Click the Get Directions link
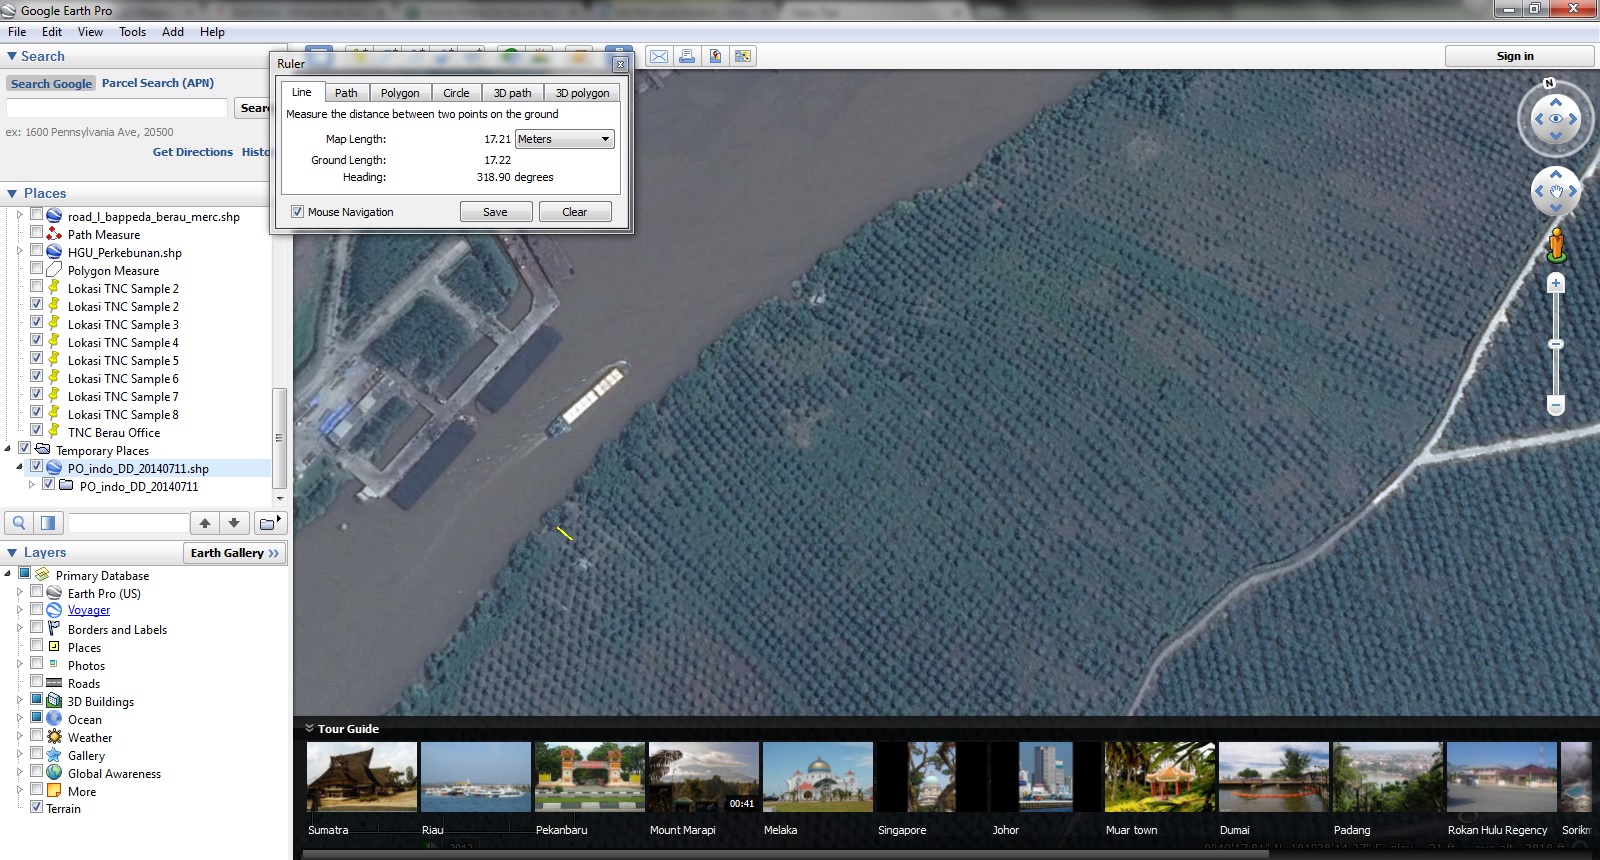Image resolution: width=1600 pixels, height=860 pixels. tap(192, 152)
